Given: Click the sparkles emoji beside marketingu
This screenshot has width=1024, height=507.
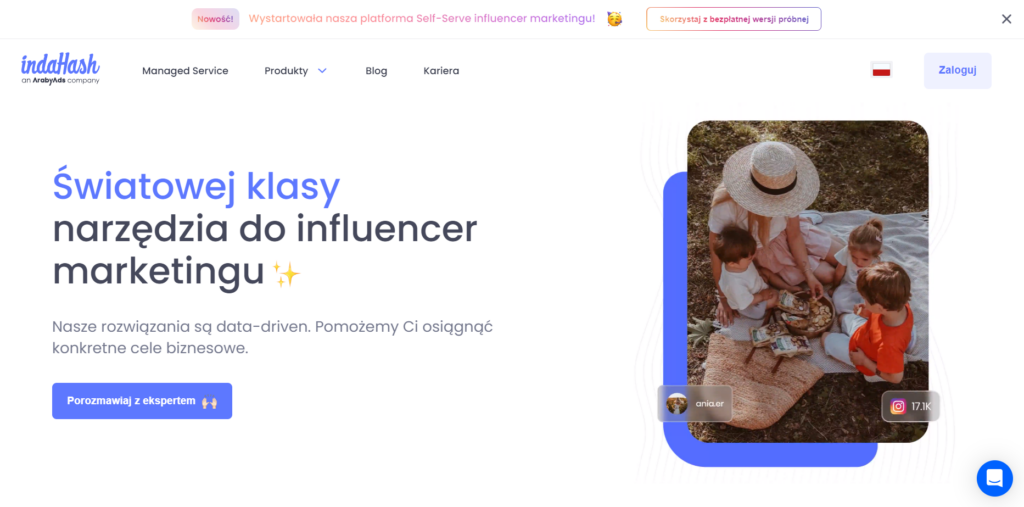Looking at the screenshot, I should tap(285, 274).
